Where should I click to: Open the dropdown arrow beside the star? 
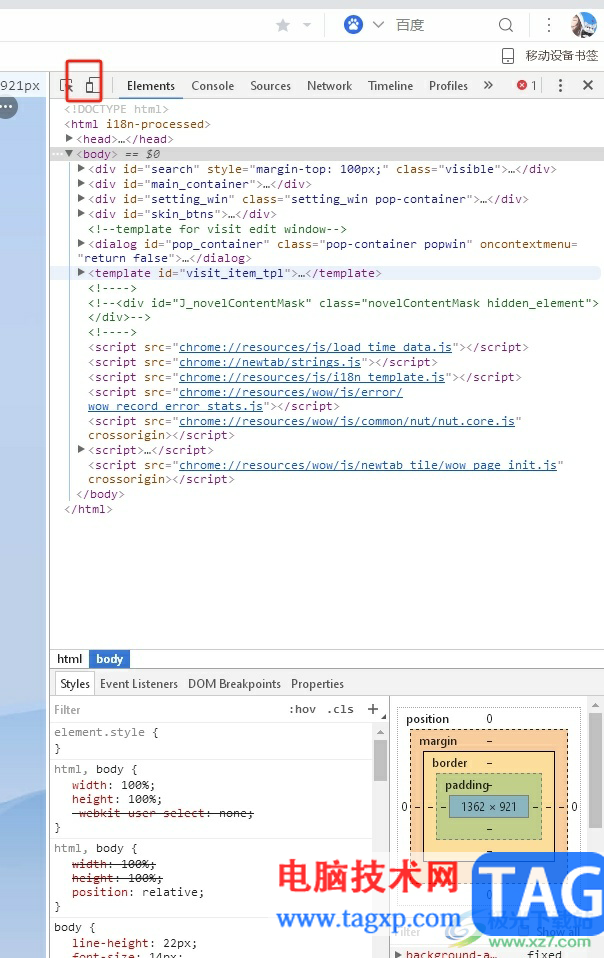tap(307, 25)
